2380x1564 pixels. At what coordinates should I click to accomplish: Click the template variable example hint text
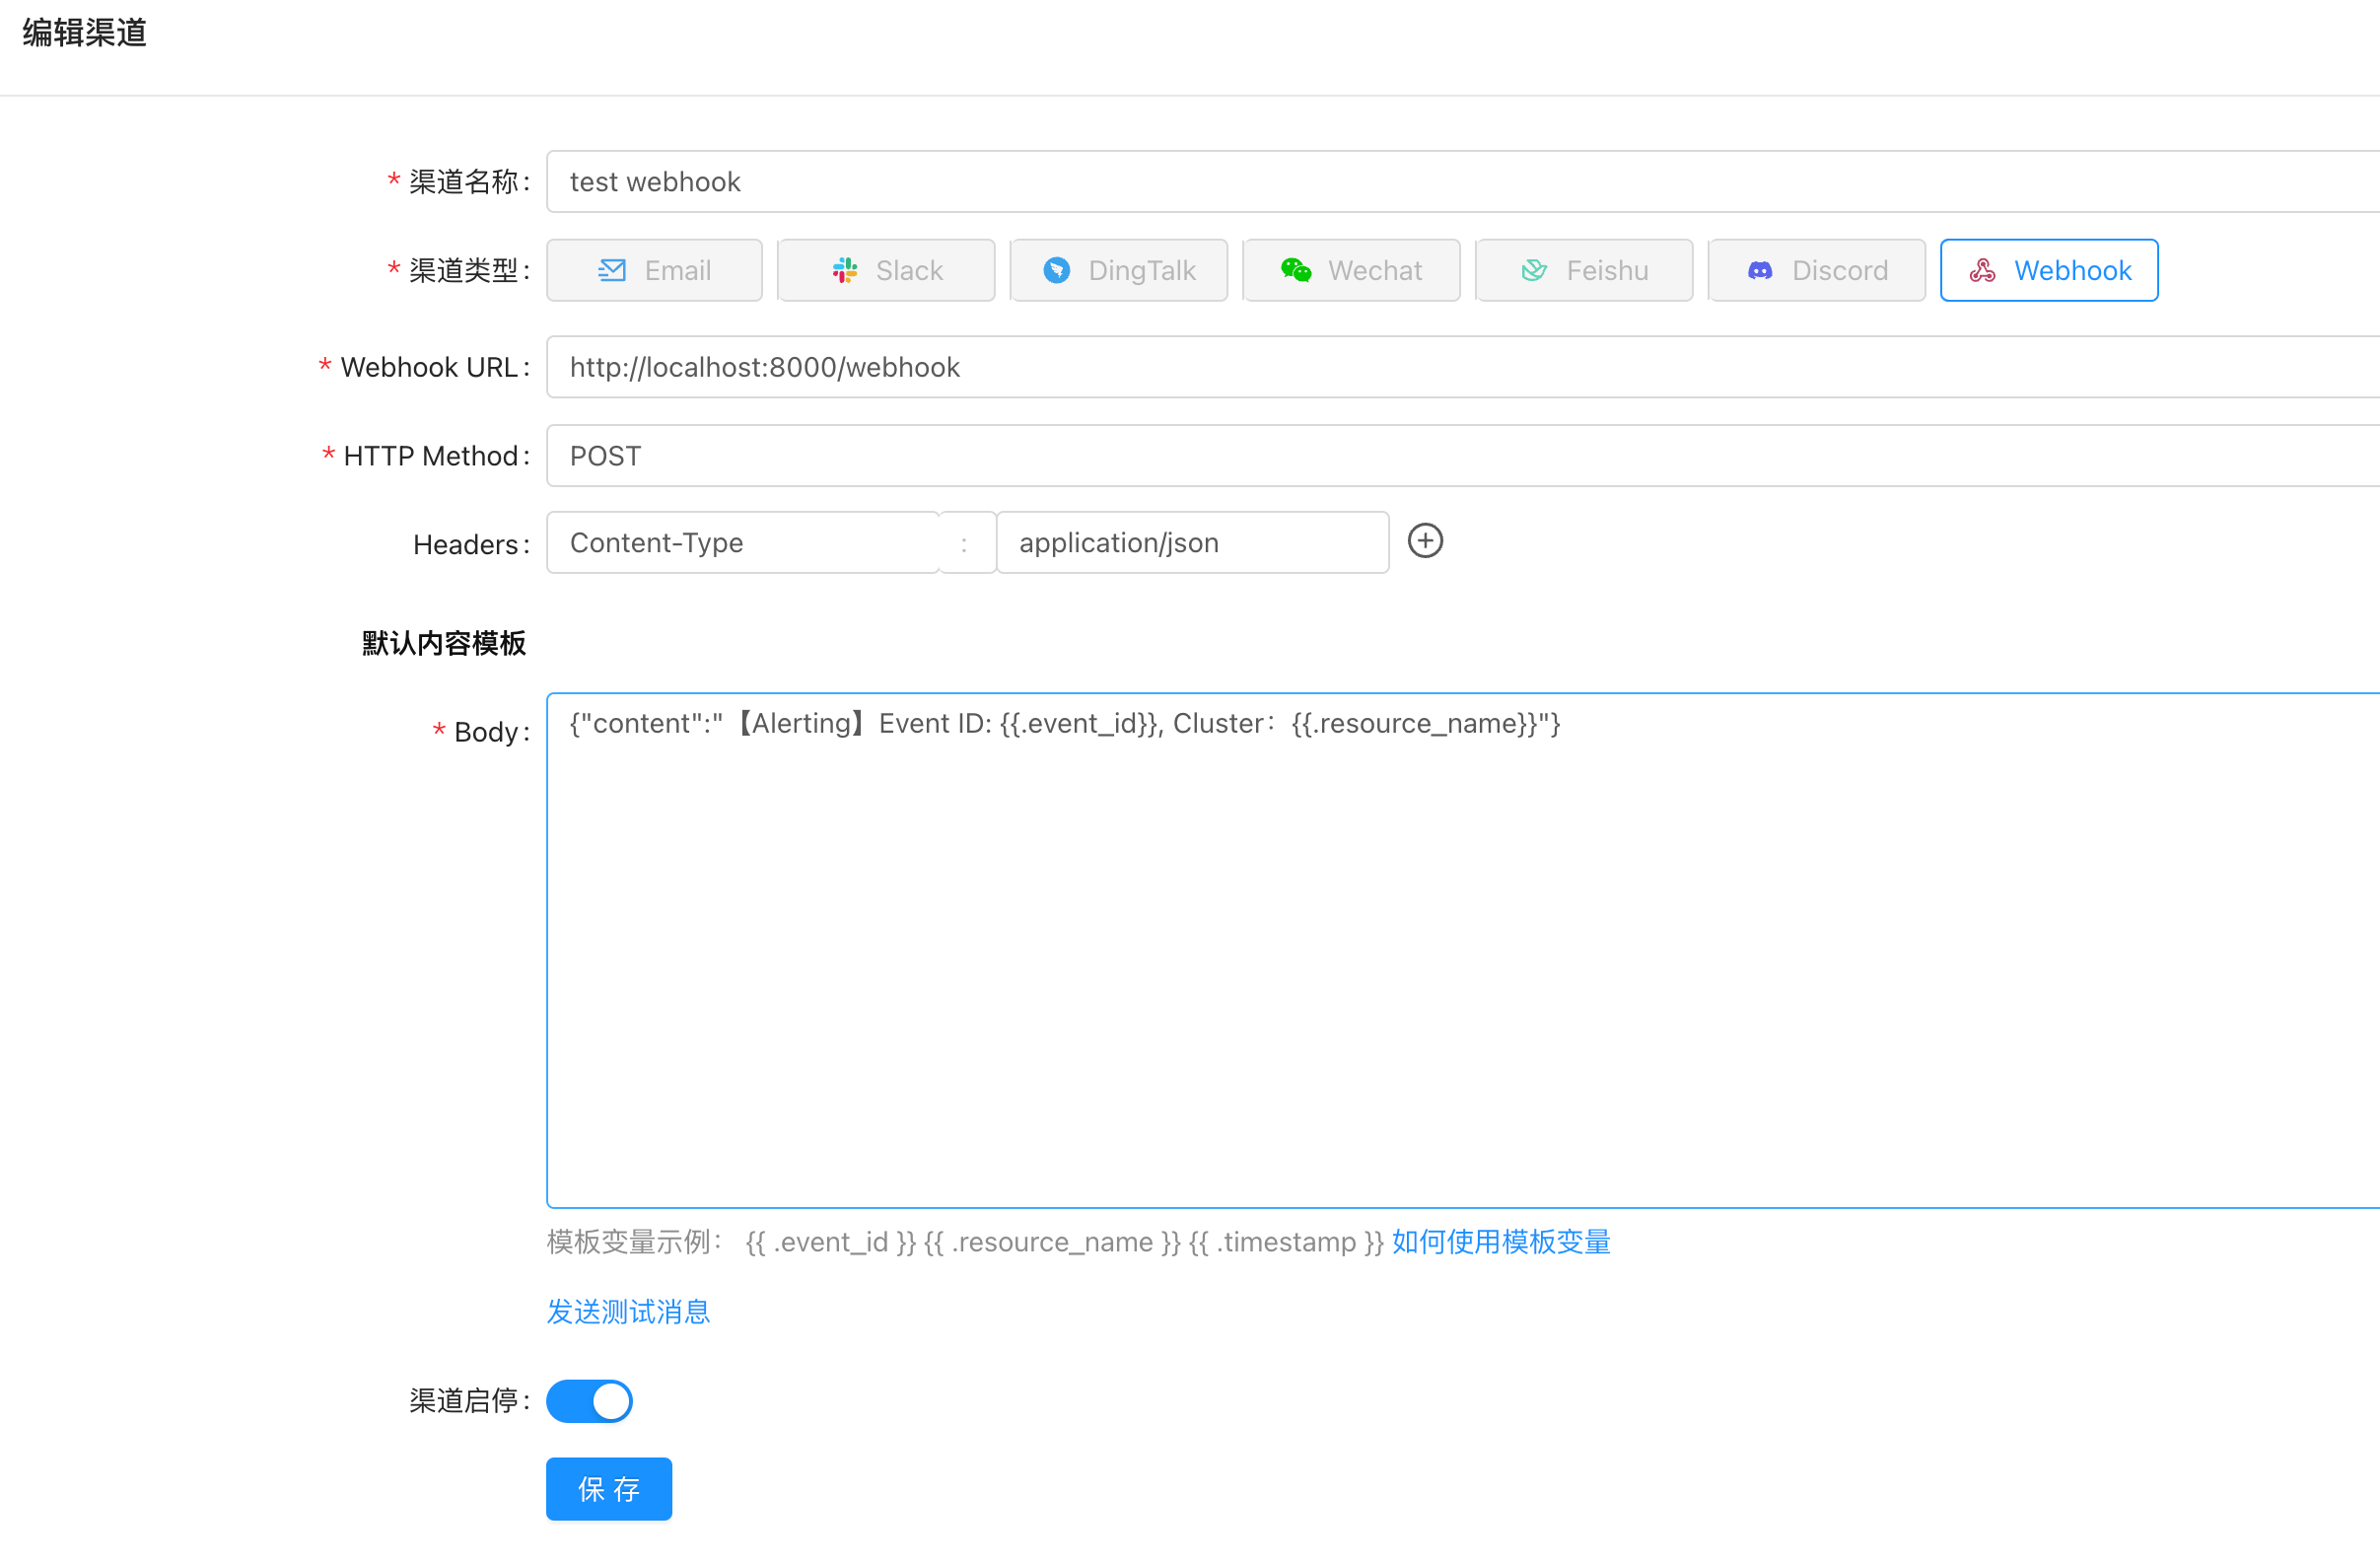[964, 1241]
